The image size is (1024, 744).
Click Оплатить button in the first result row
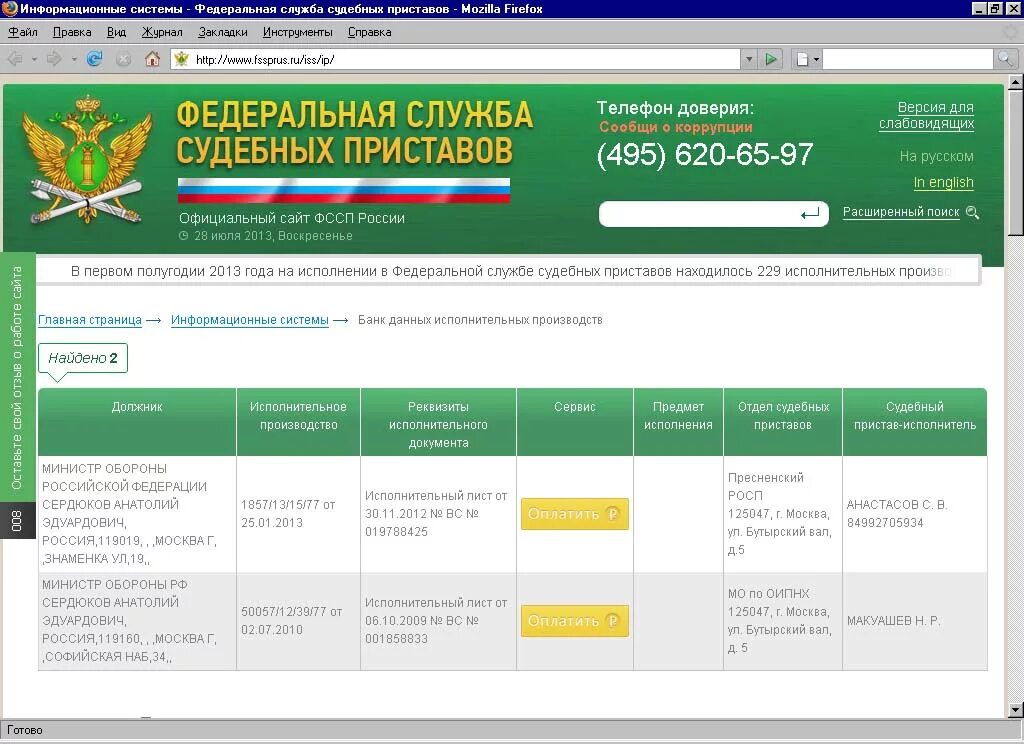[574, 515]
